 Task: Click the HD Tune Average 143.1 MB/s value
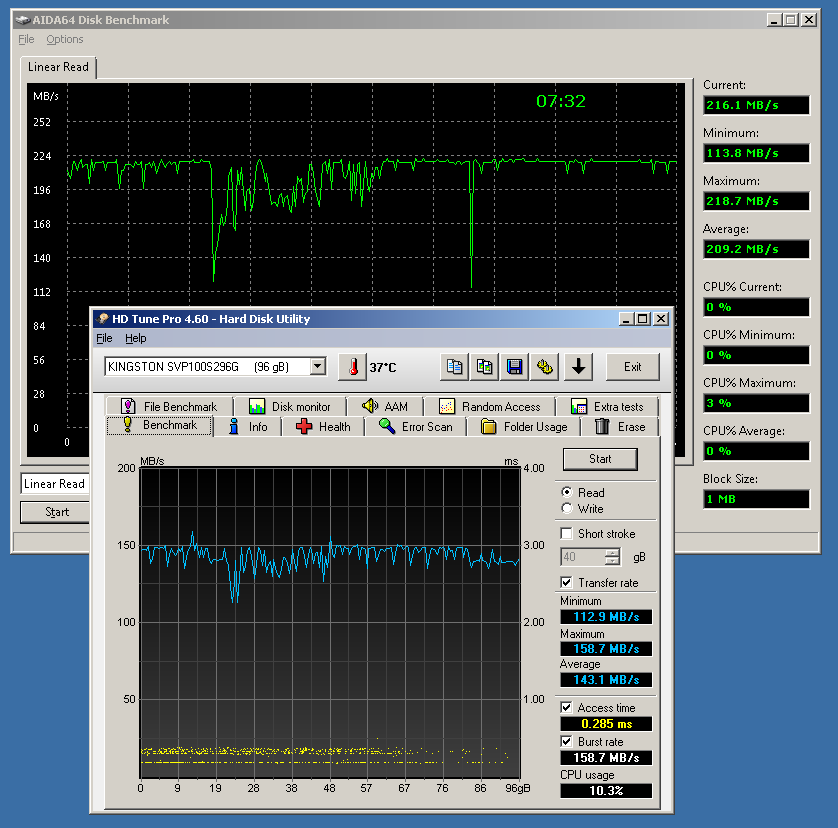(606, 680)
